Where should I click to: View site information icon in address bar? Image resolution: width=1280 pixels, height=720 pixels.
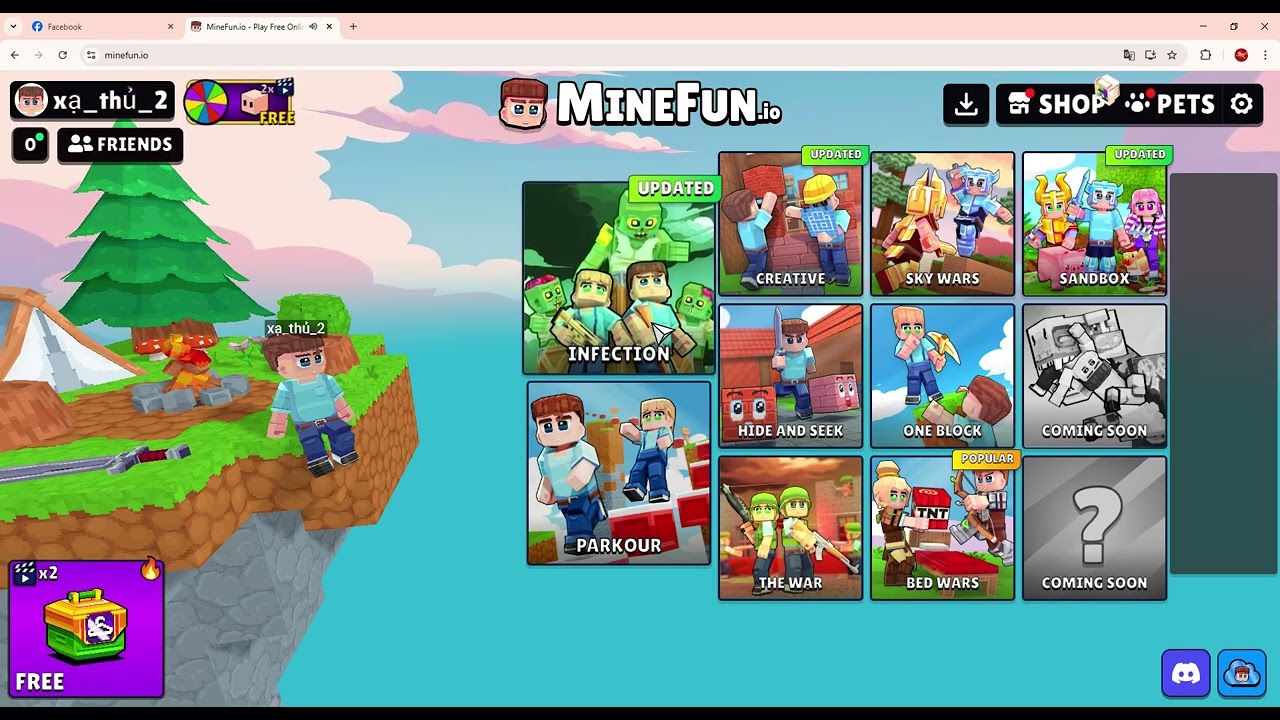coord(91,55)
